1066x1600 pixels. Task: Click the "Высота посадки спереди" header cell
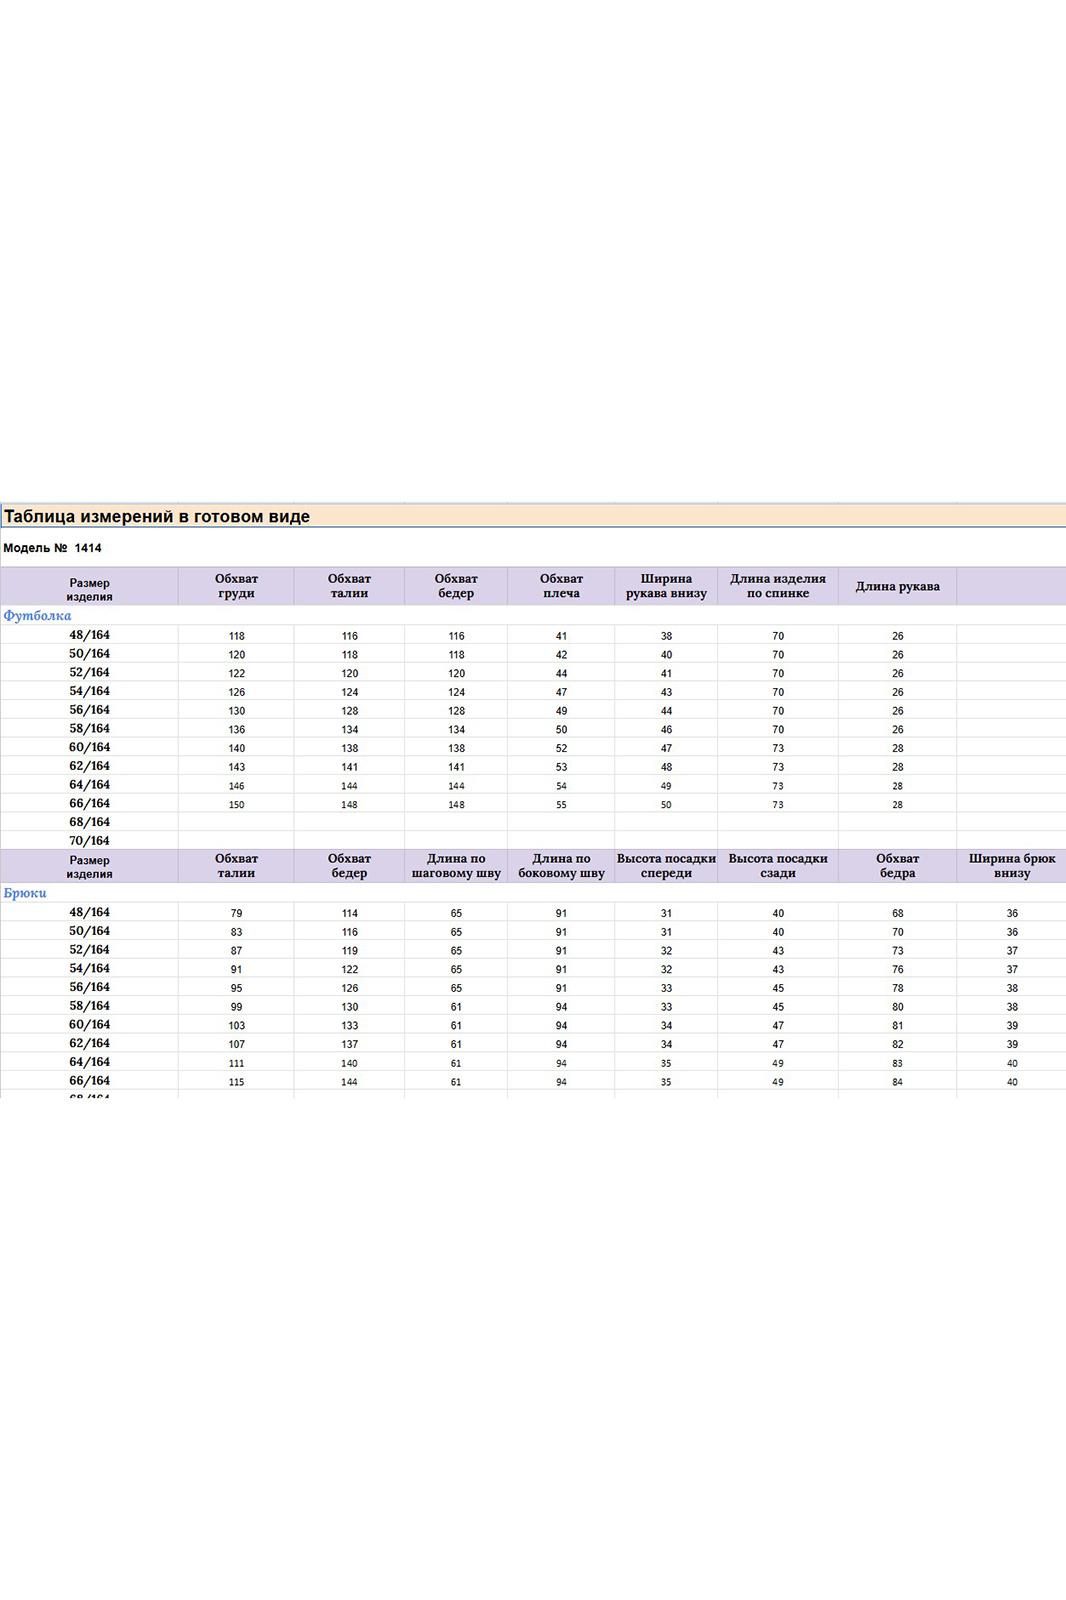coord(666,866)
